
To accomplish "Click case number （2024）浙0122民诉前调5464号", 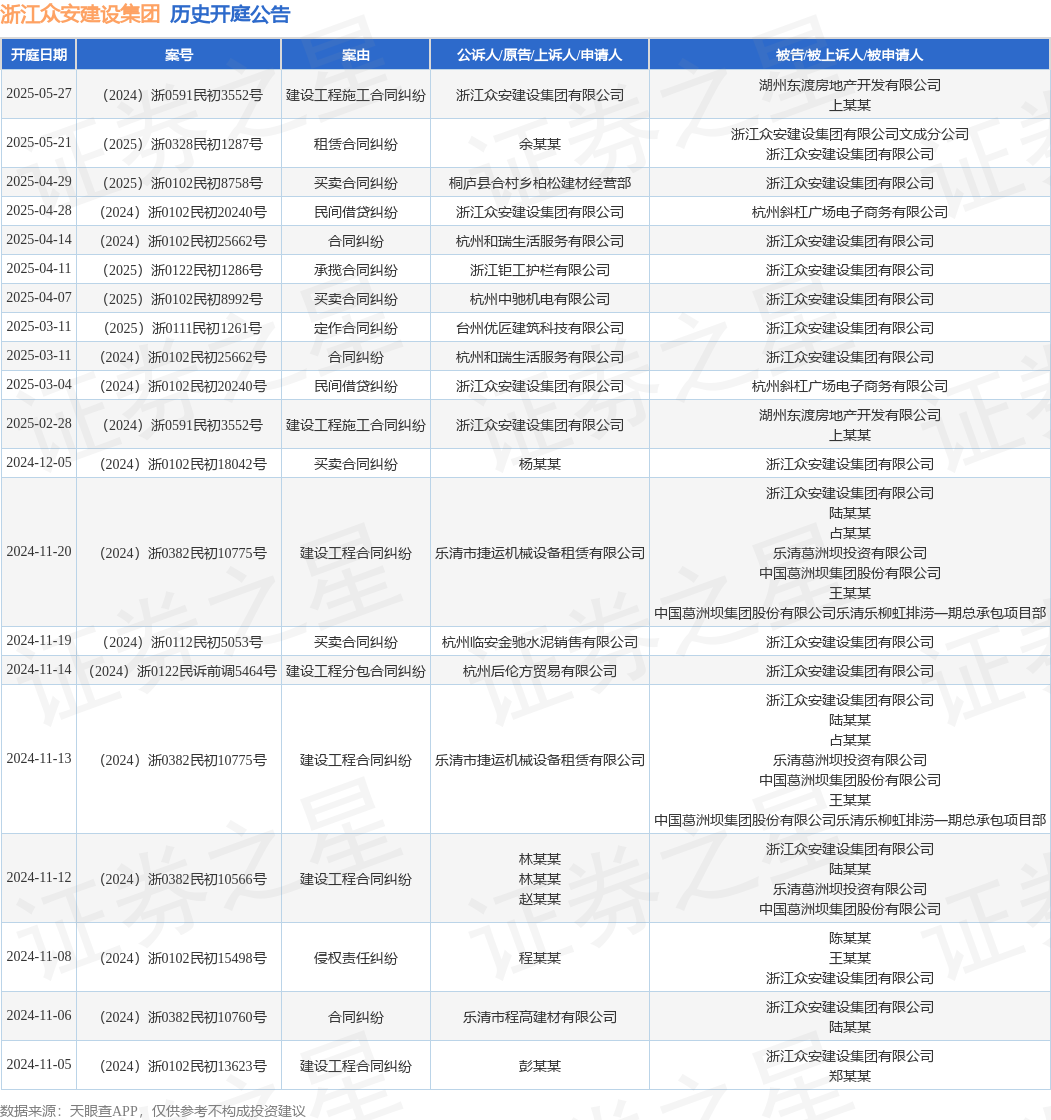I will click(x=179, y=671).
